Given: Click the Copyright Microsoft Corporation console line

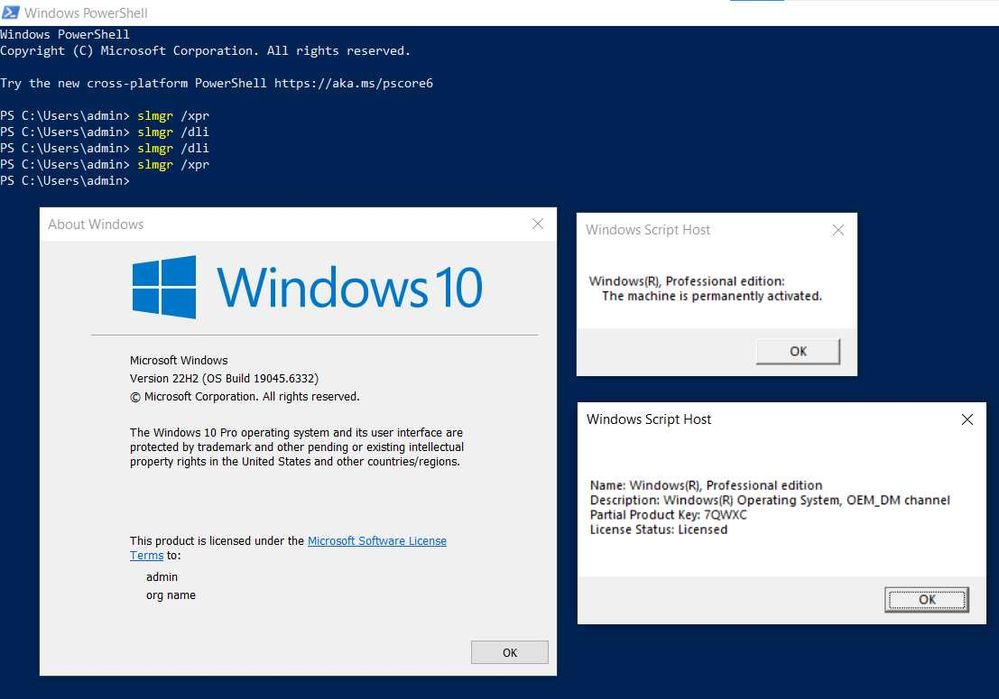Looking at the screenshot, I should [x=205, y=50].
